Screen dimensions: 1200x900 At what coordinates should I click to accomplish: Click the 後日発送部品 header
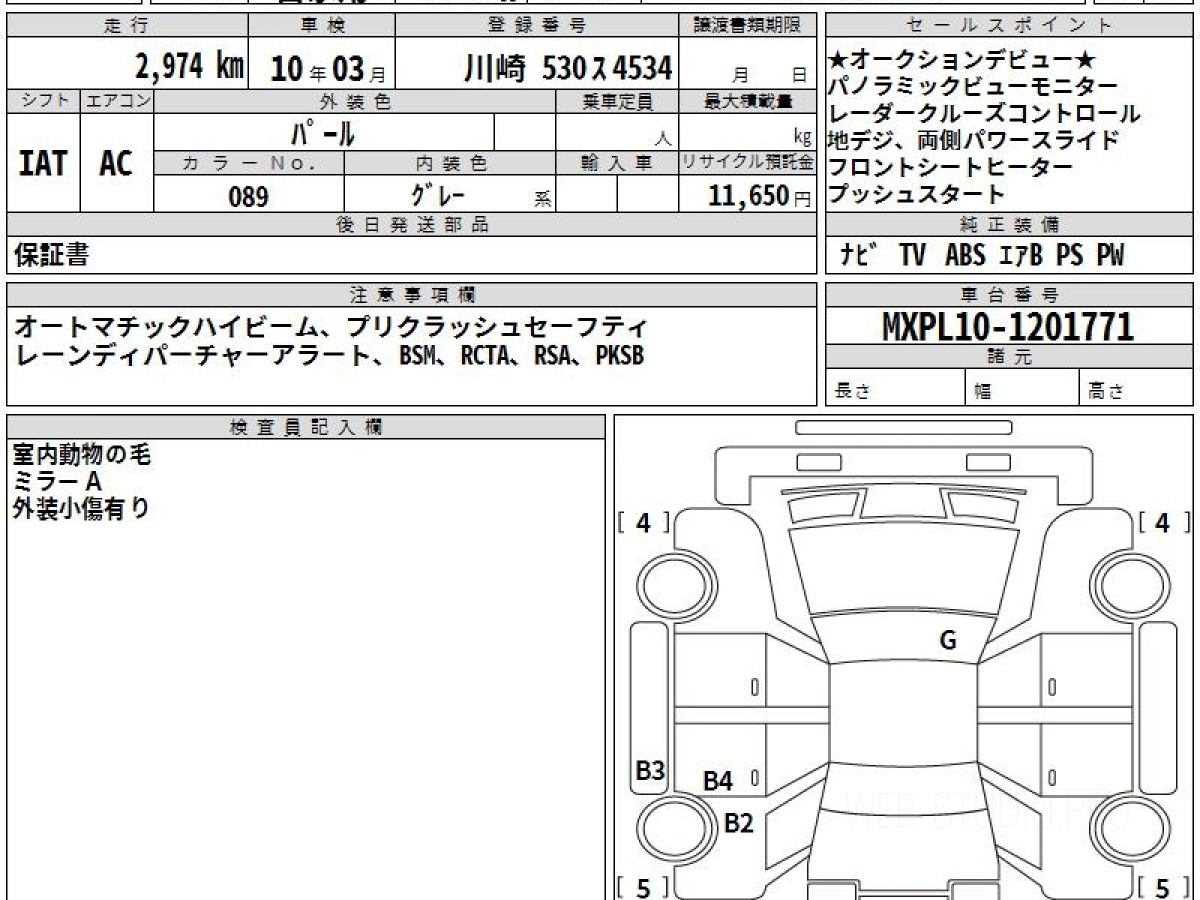(412, 225)
